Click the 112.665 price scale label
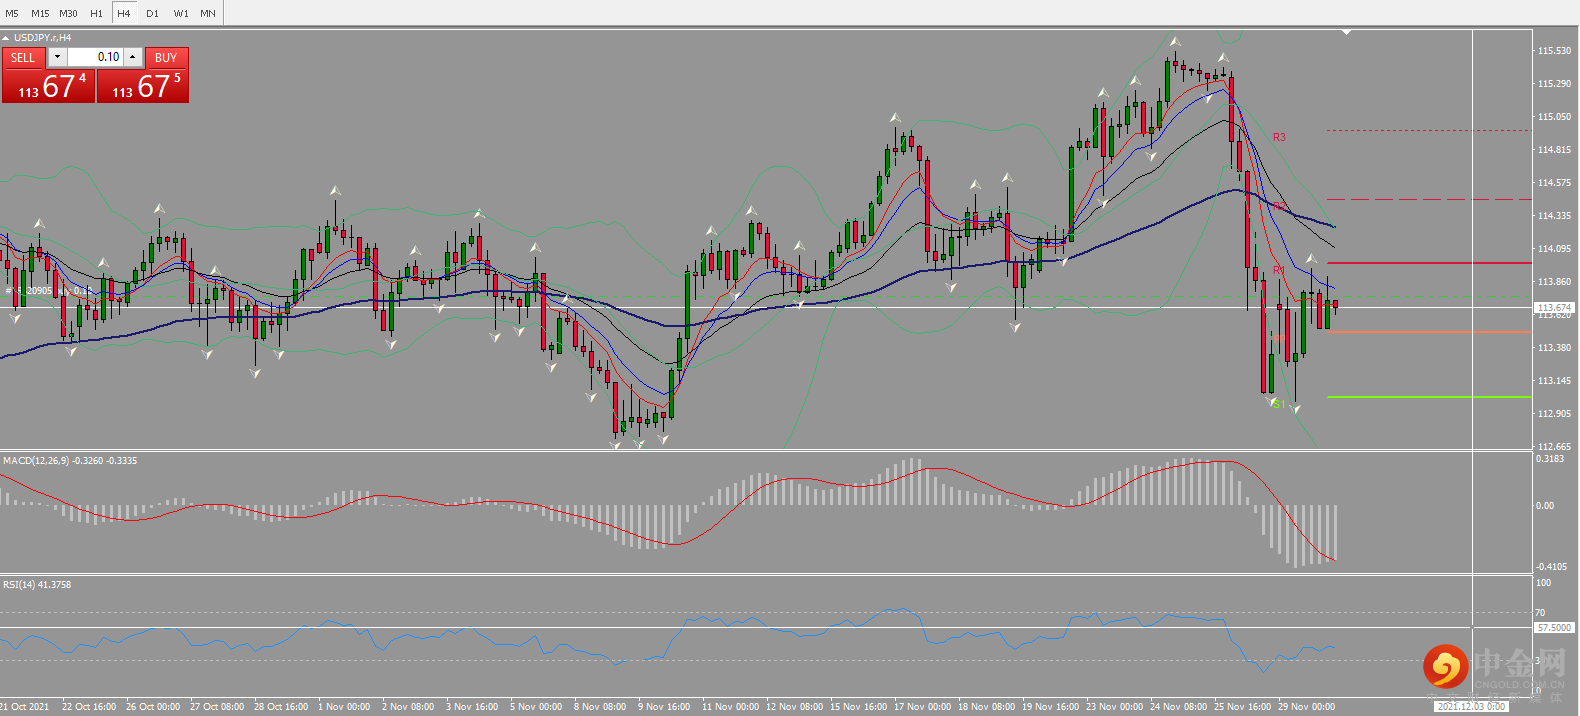 [1554, 447]
